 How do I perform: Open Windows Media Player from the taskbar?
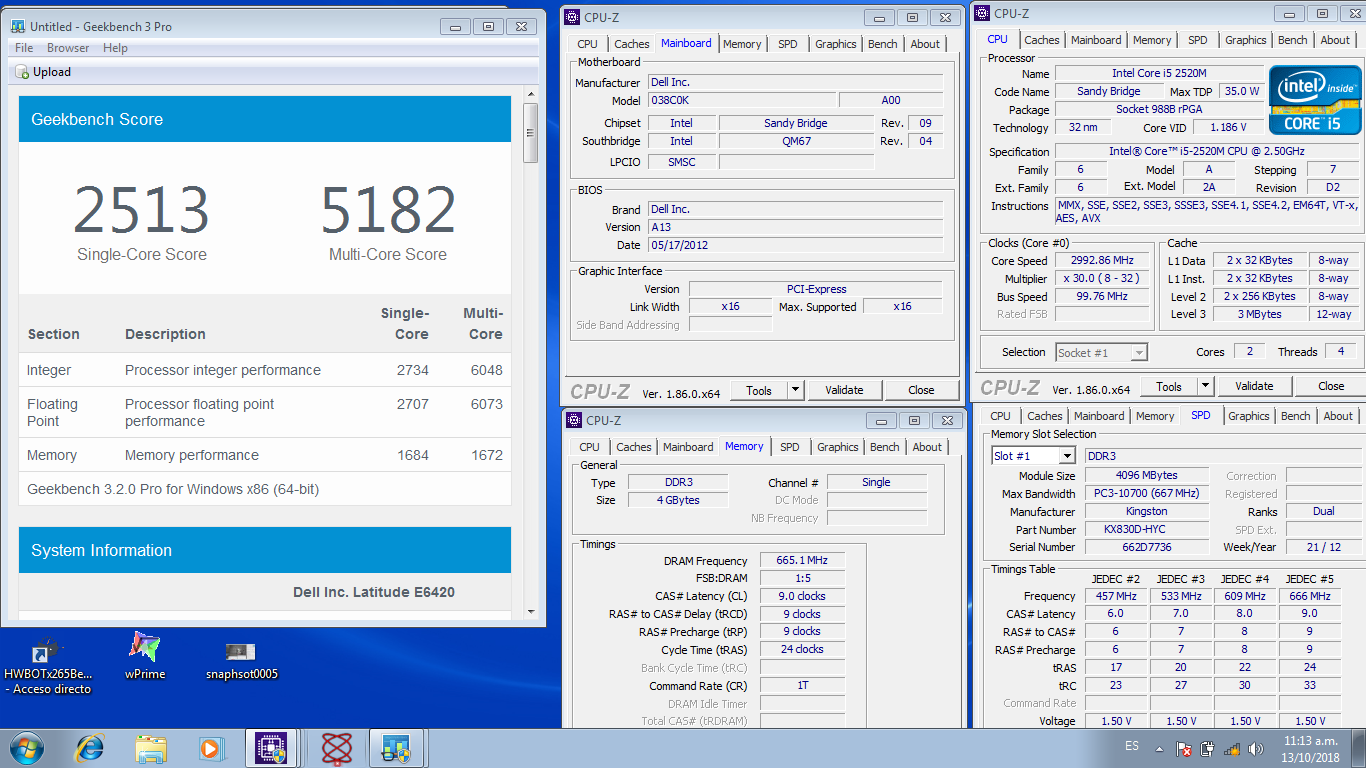(x=211, y=748)
